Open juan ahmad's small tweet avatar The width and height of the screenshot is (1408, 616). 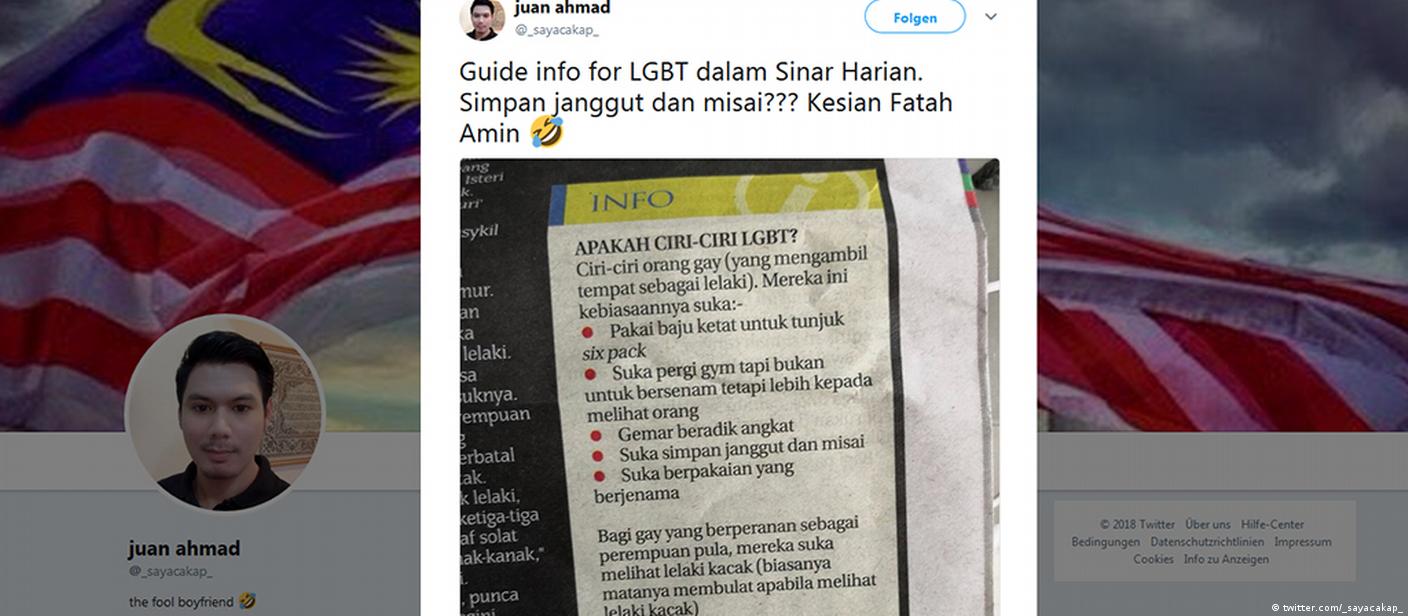[482, 17]
